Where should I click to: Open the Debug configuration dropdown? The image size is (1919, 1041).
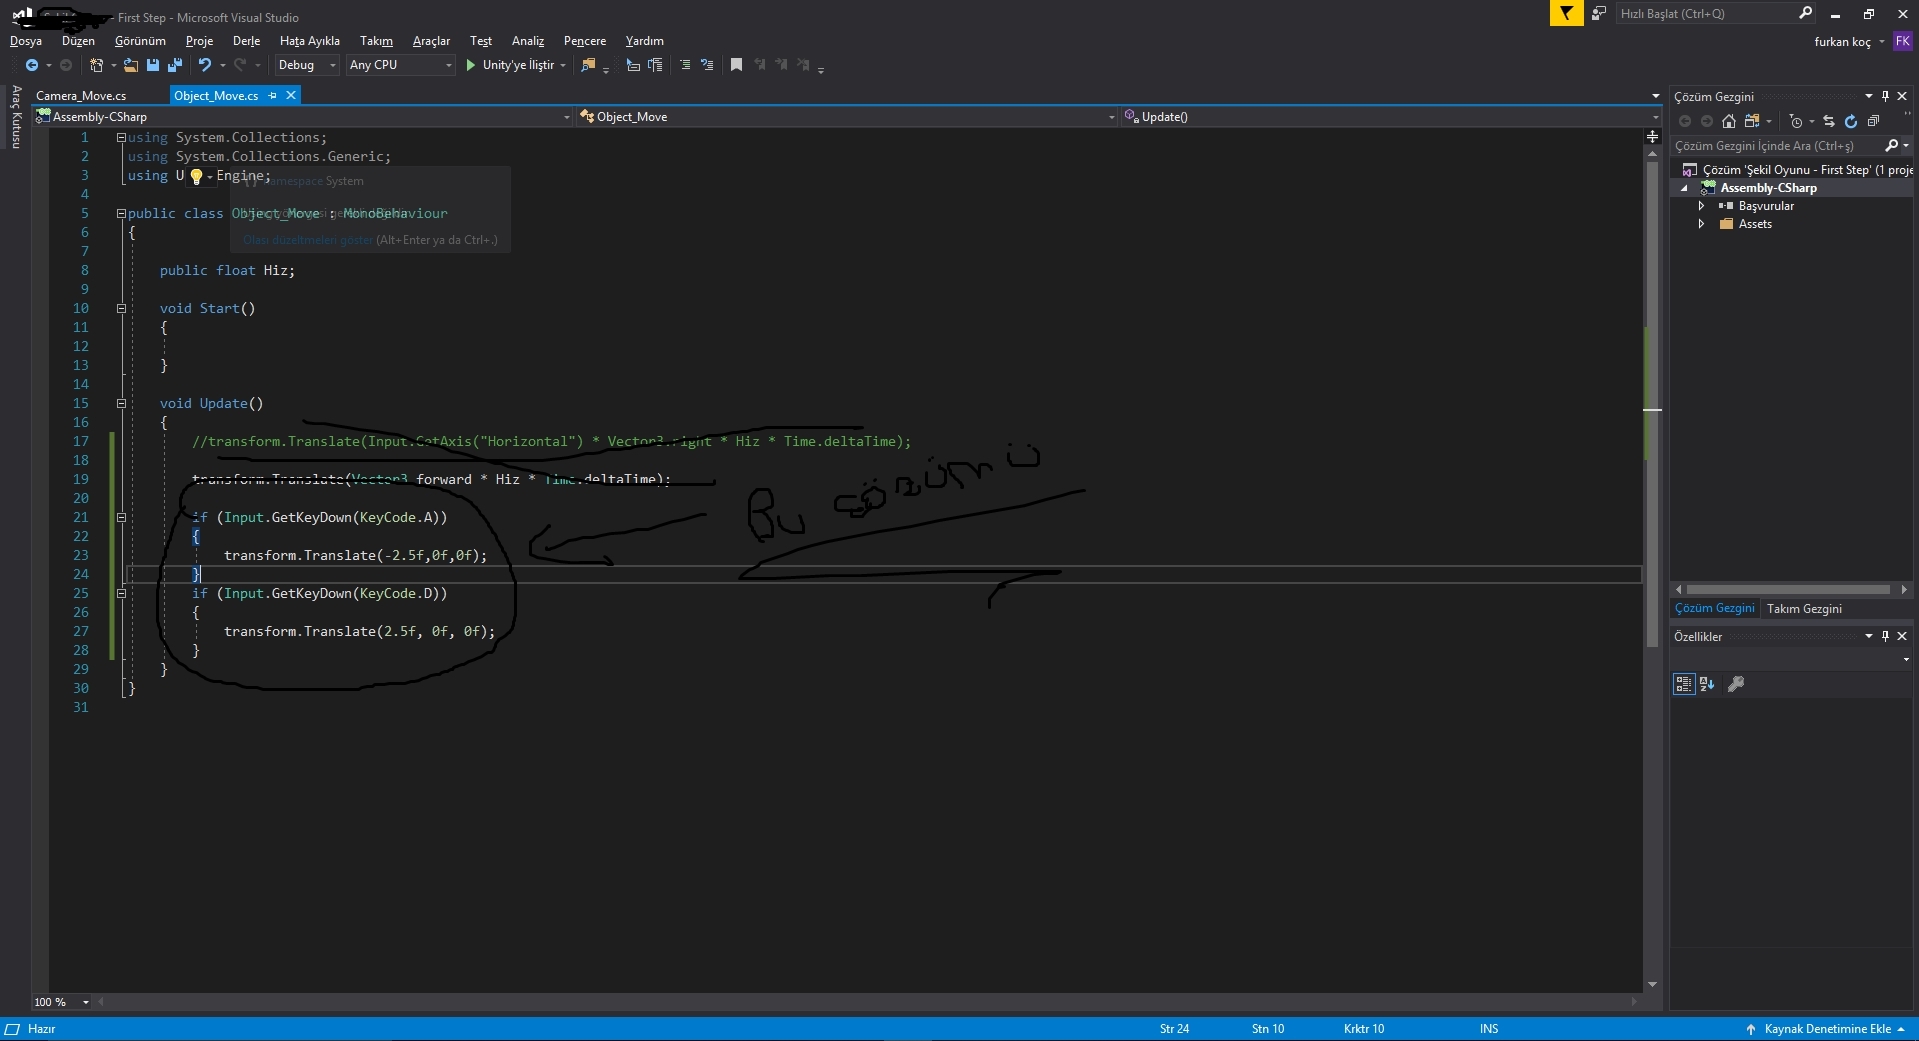click(x=307, y=65)
